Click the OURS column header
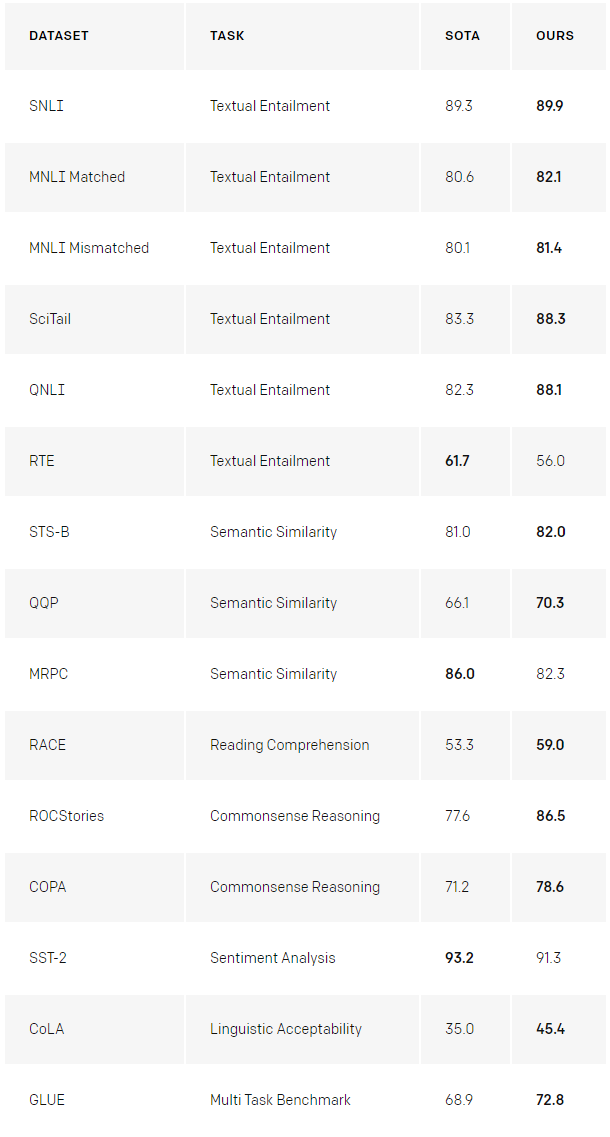This screenshot has height=1137, width=610. tap(555, 36)
